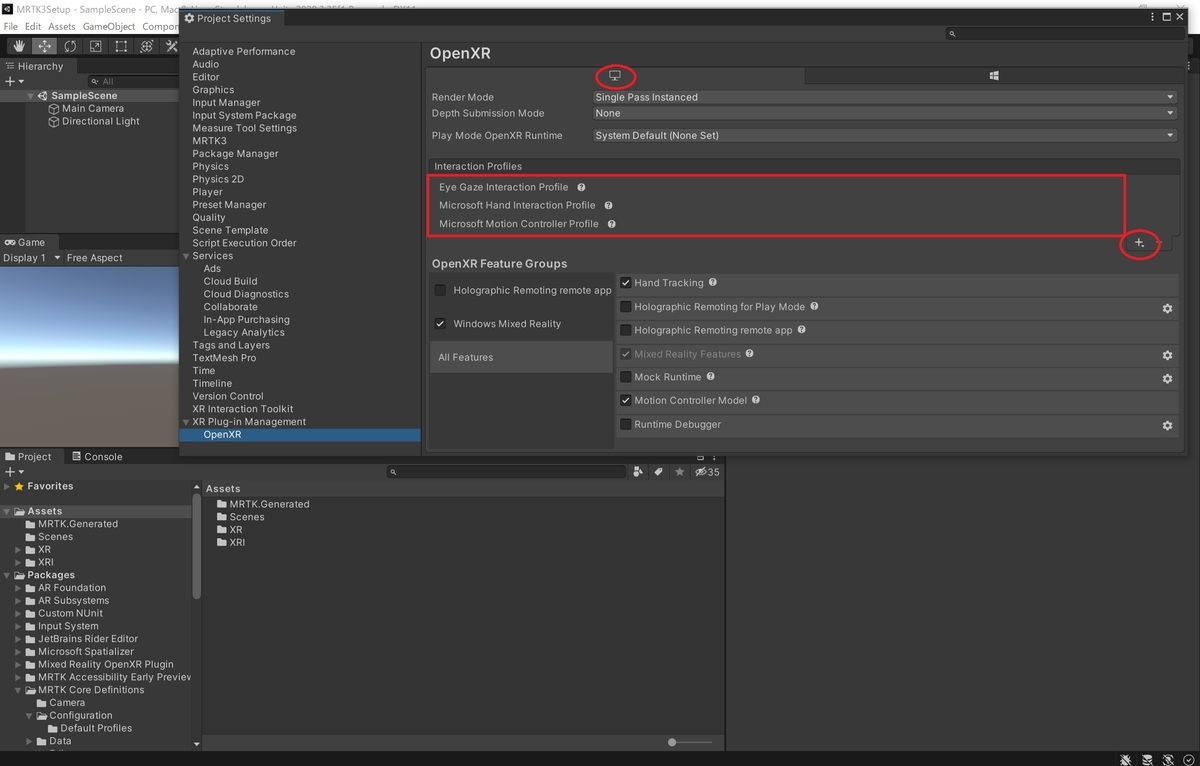The image size is (1200, 766).
Task: Open the File menu
Action: click(x=10, y=26)
